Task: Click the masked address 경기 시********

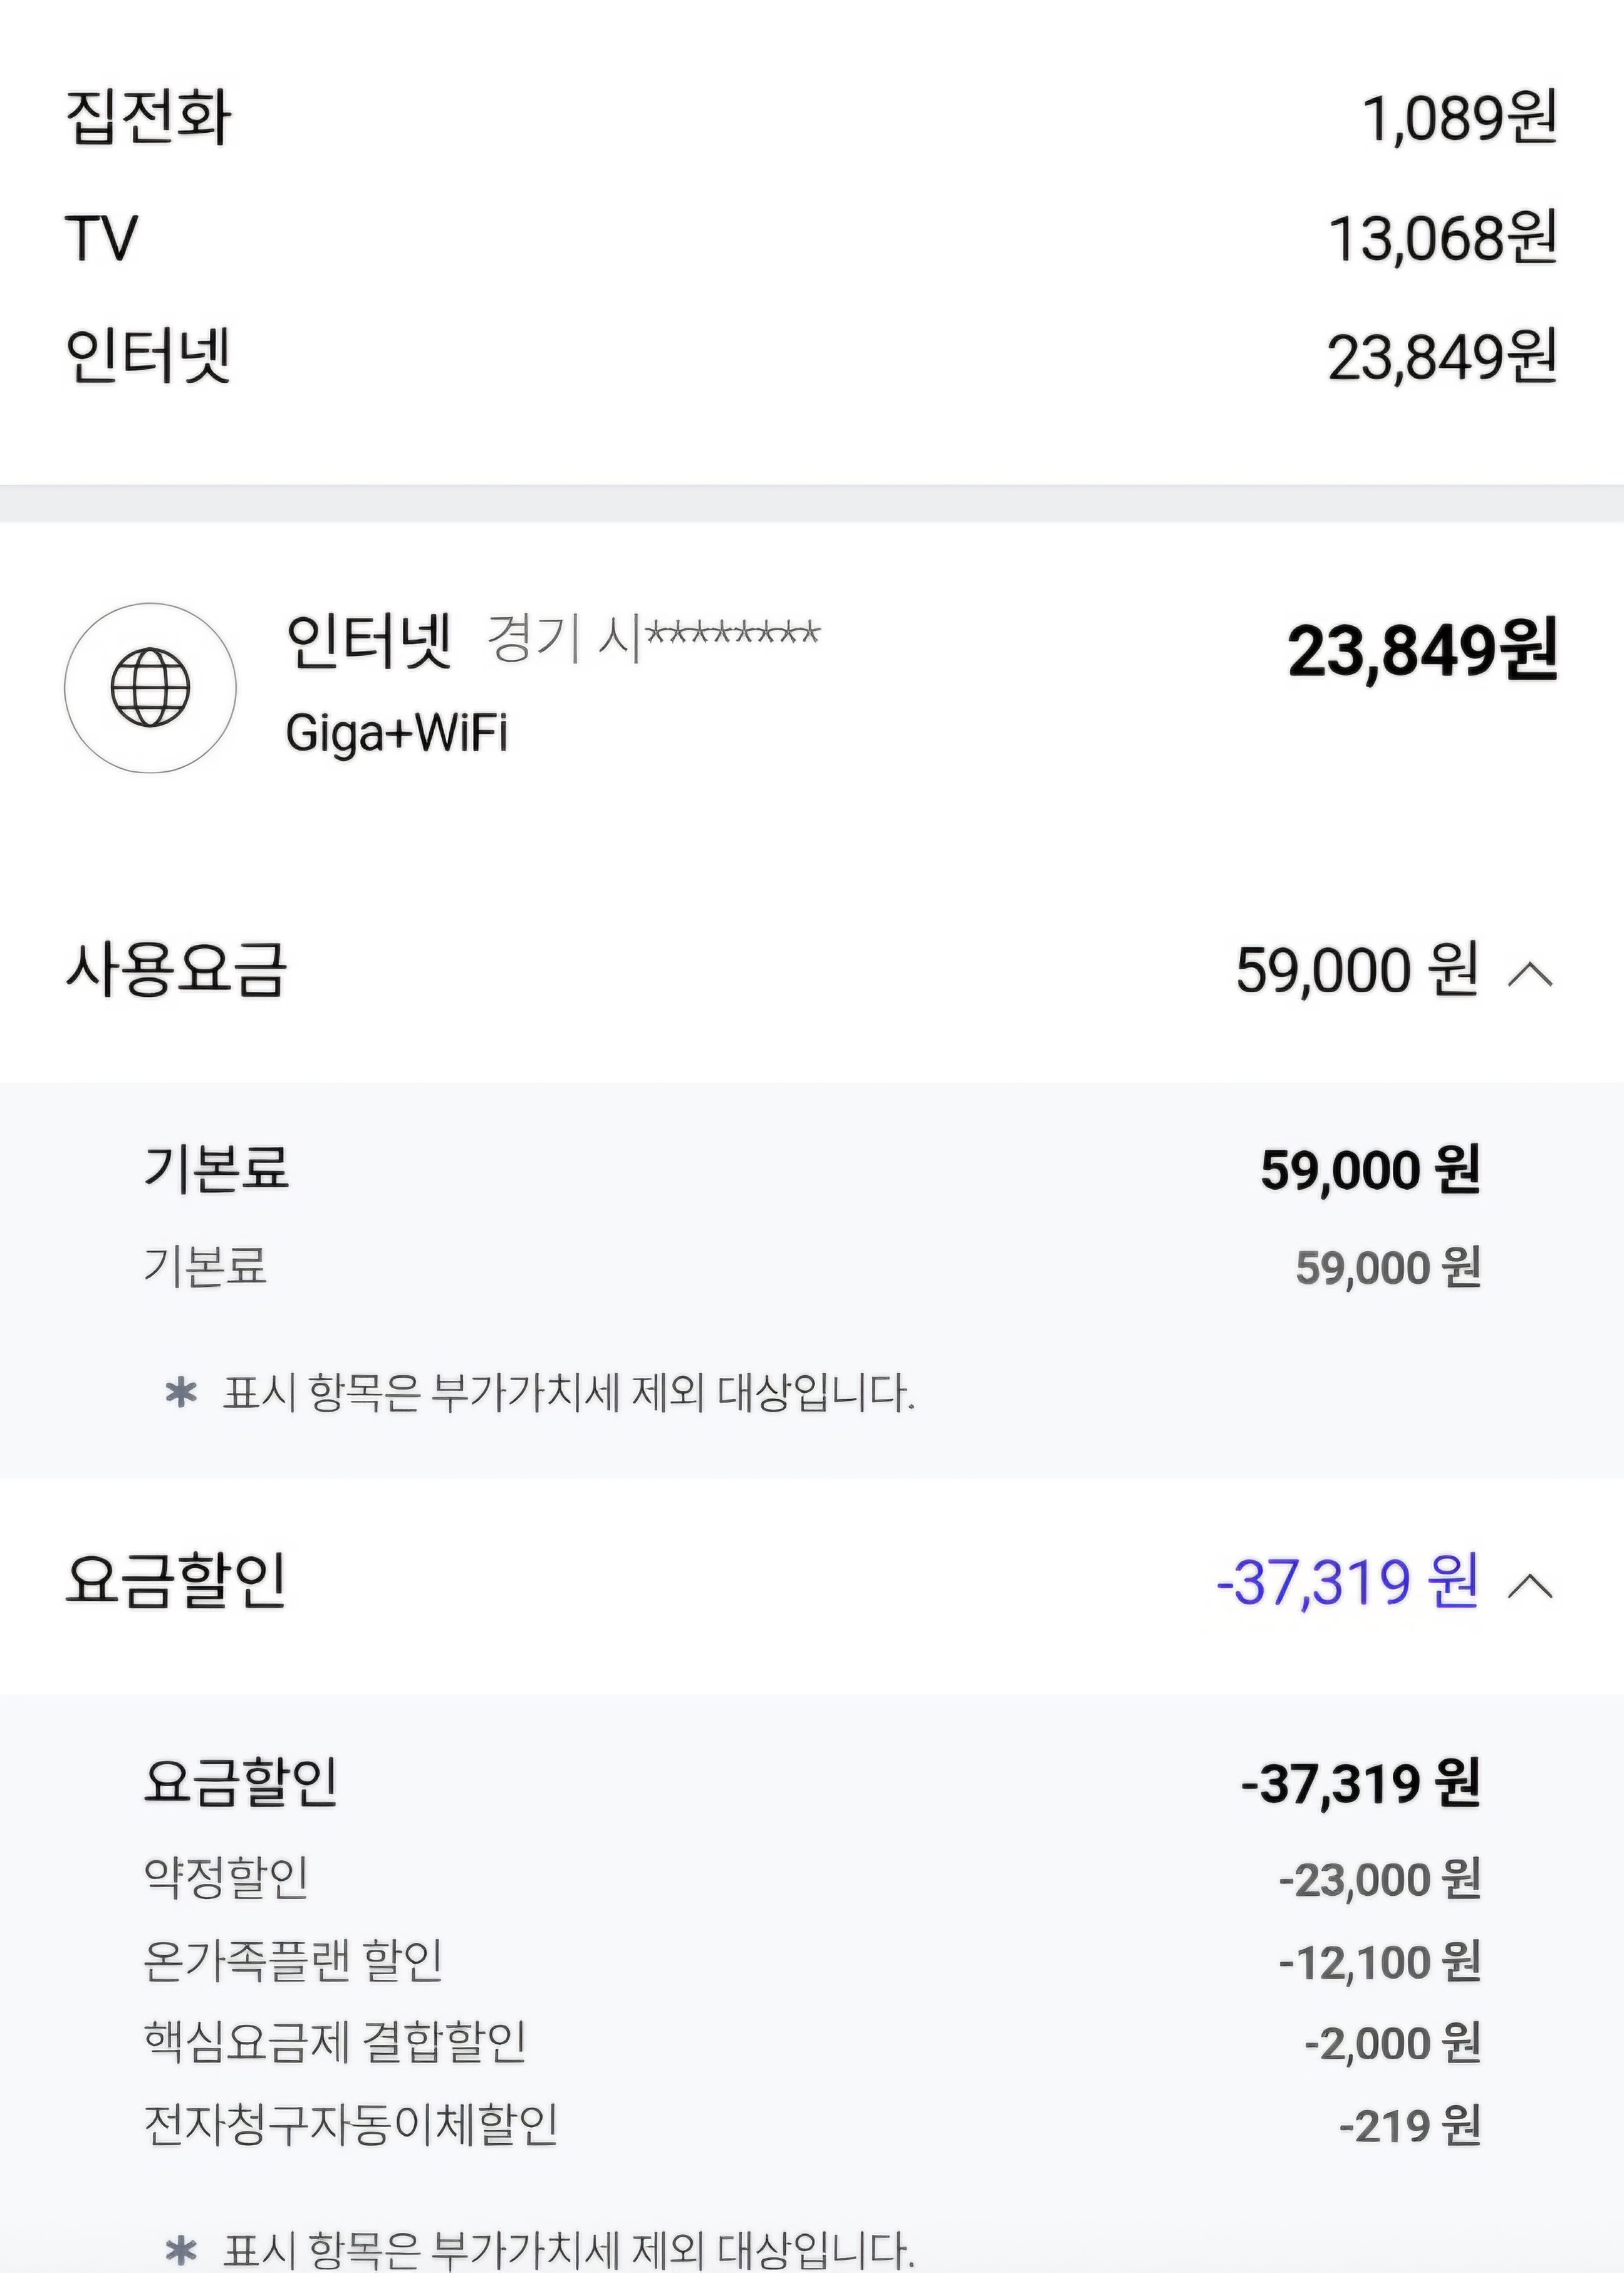Action: [653, 637]
